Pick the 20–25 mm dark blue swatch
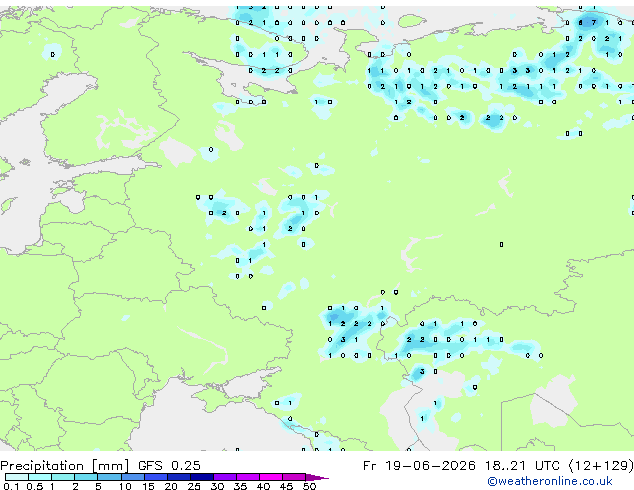 [x=178, y=477]
